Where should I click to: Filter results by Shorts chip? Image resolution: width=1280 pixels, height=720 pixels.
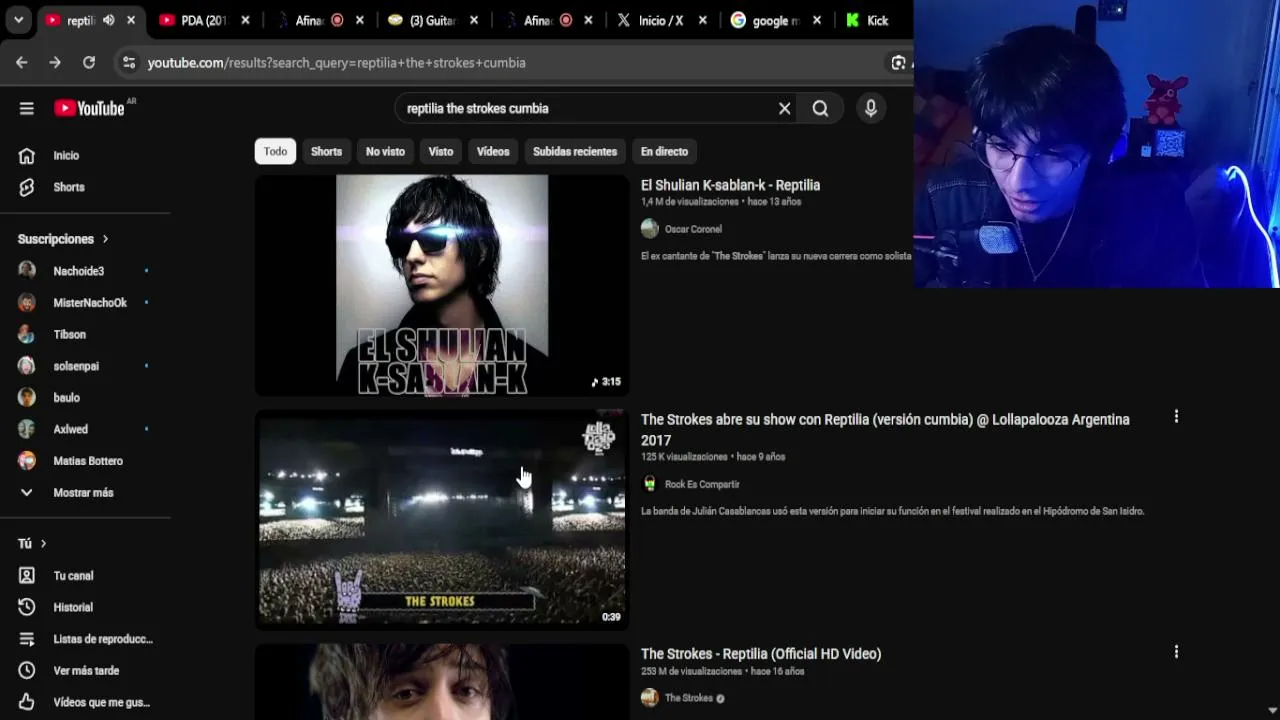[326, 151]
